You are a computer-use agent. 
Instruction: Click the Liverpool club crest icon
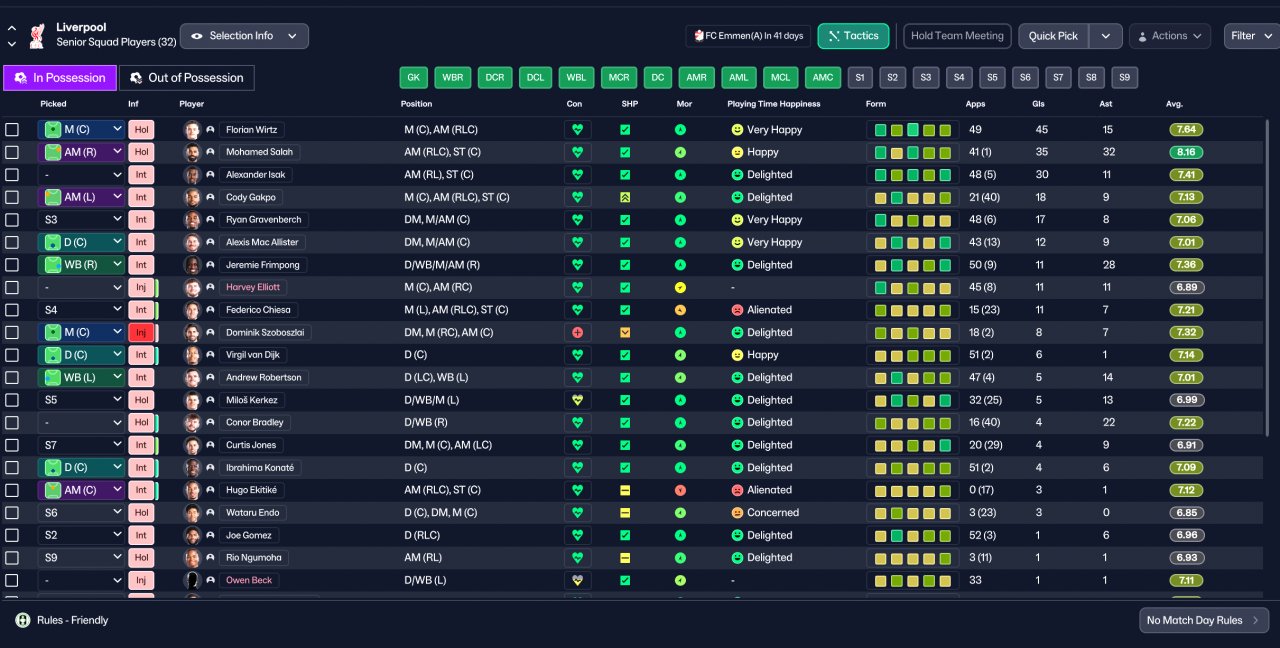38,36
